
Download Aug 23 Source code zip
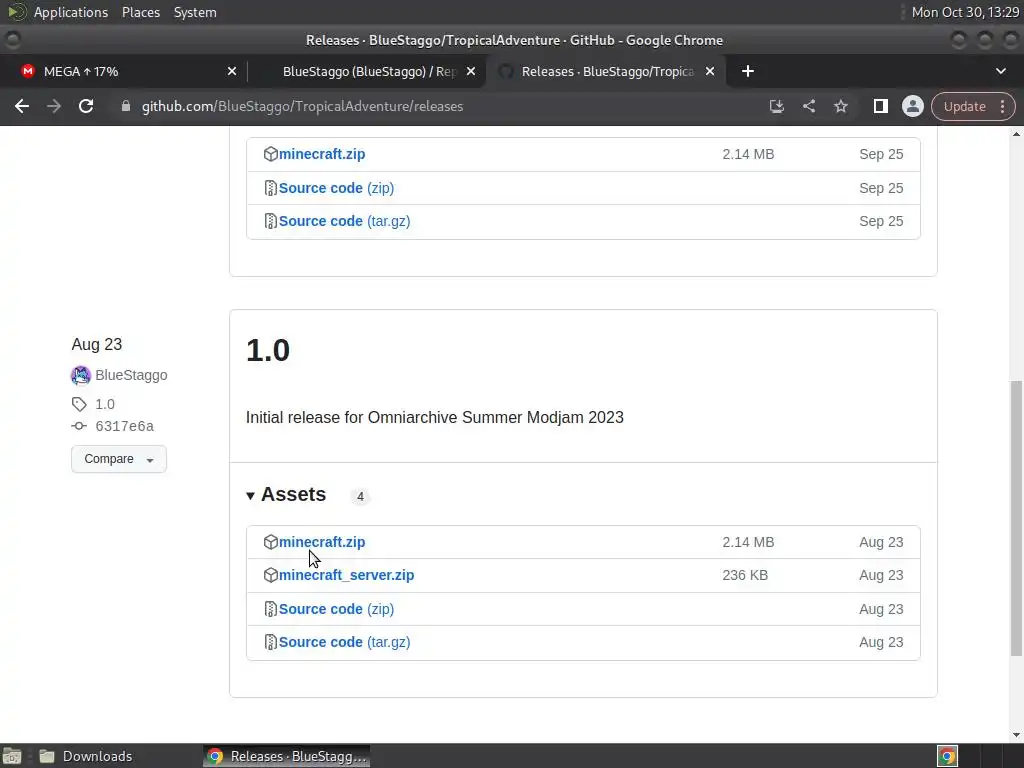[336, 609]
